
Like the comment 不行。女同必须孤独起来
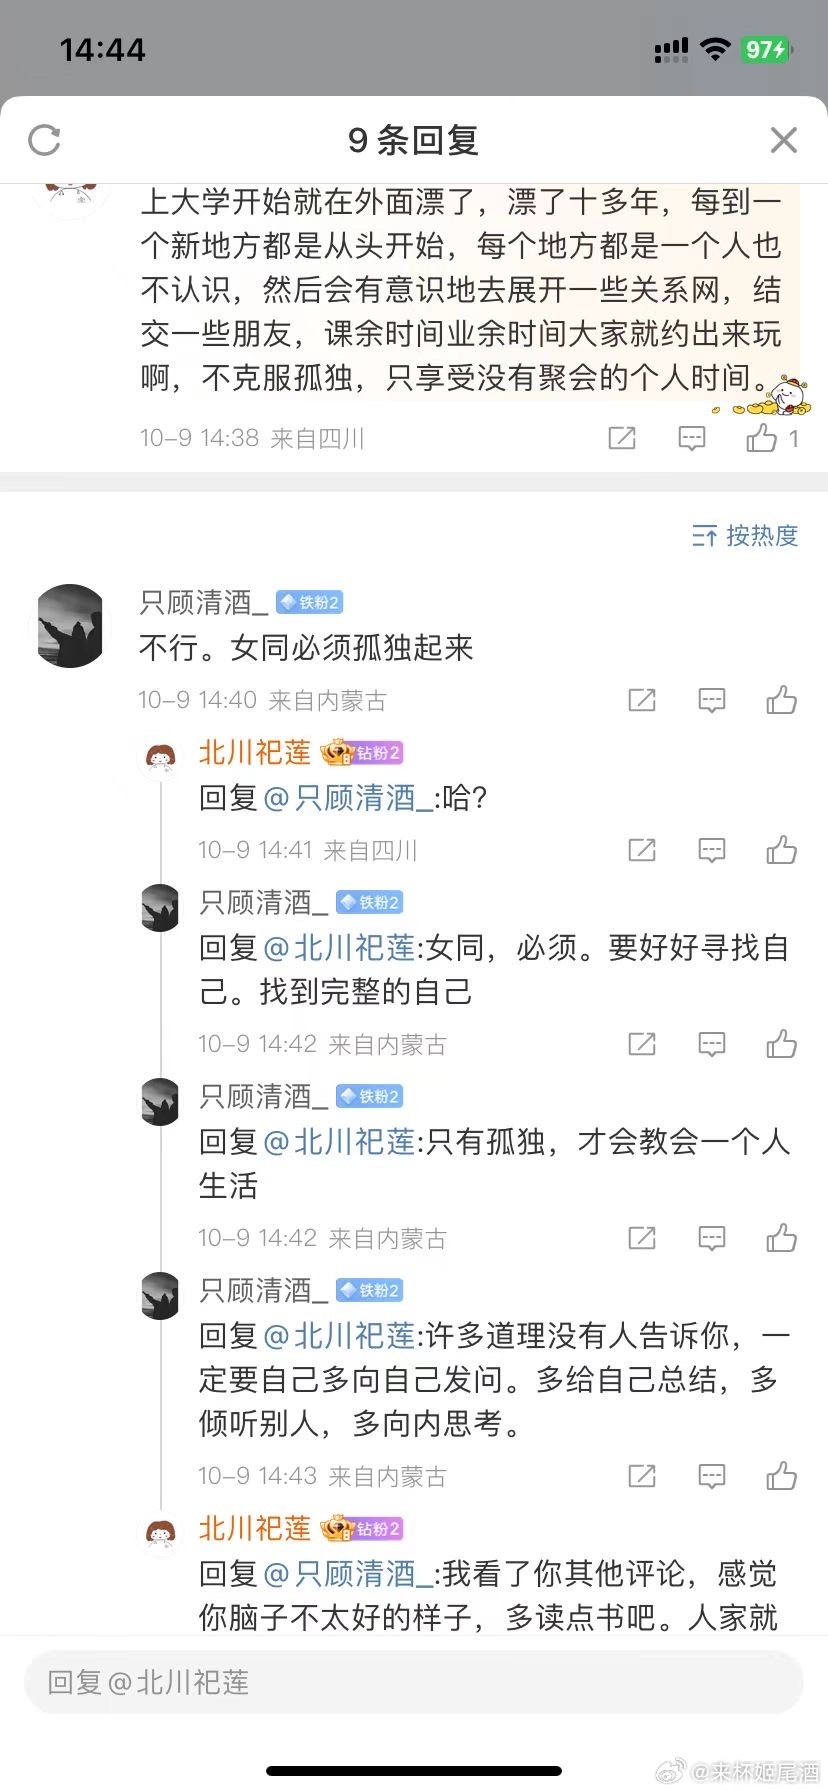click(x=781, y=700)
